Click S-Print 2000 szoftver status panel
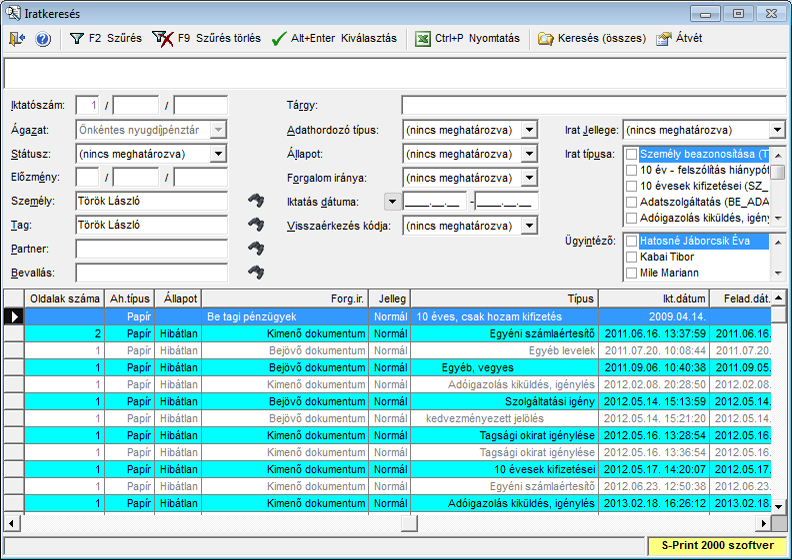 717,545
